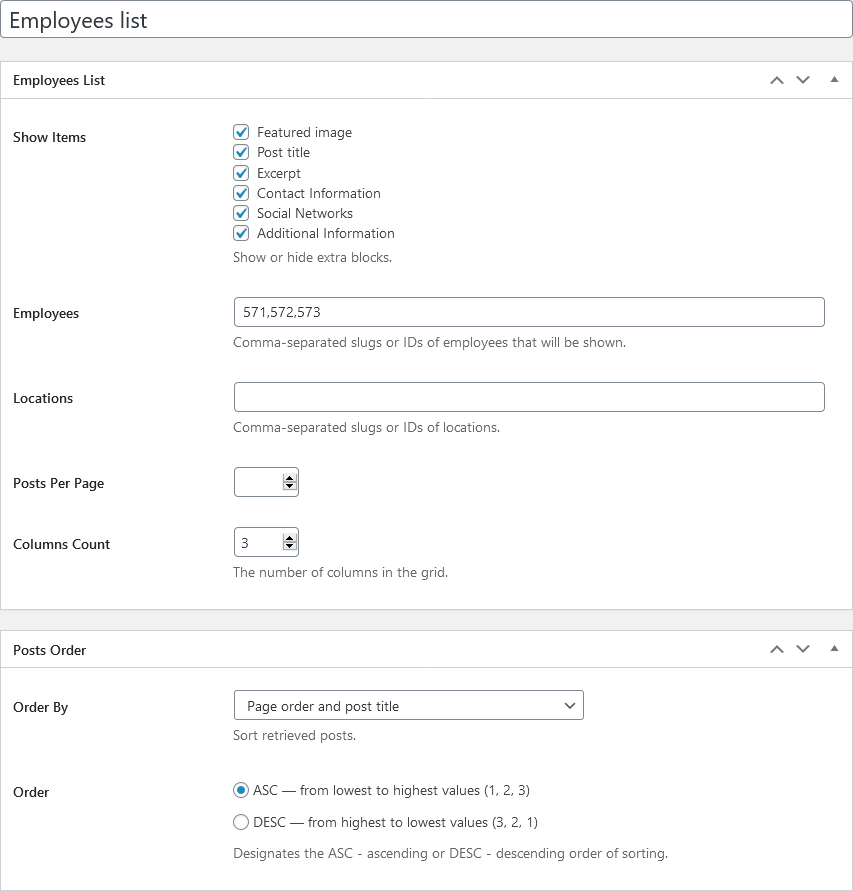853x891 pixels.
Task: Click the Posts Order panel heading
Action: 49,650
